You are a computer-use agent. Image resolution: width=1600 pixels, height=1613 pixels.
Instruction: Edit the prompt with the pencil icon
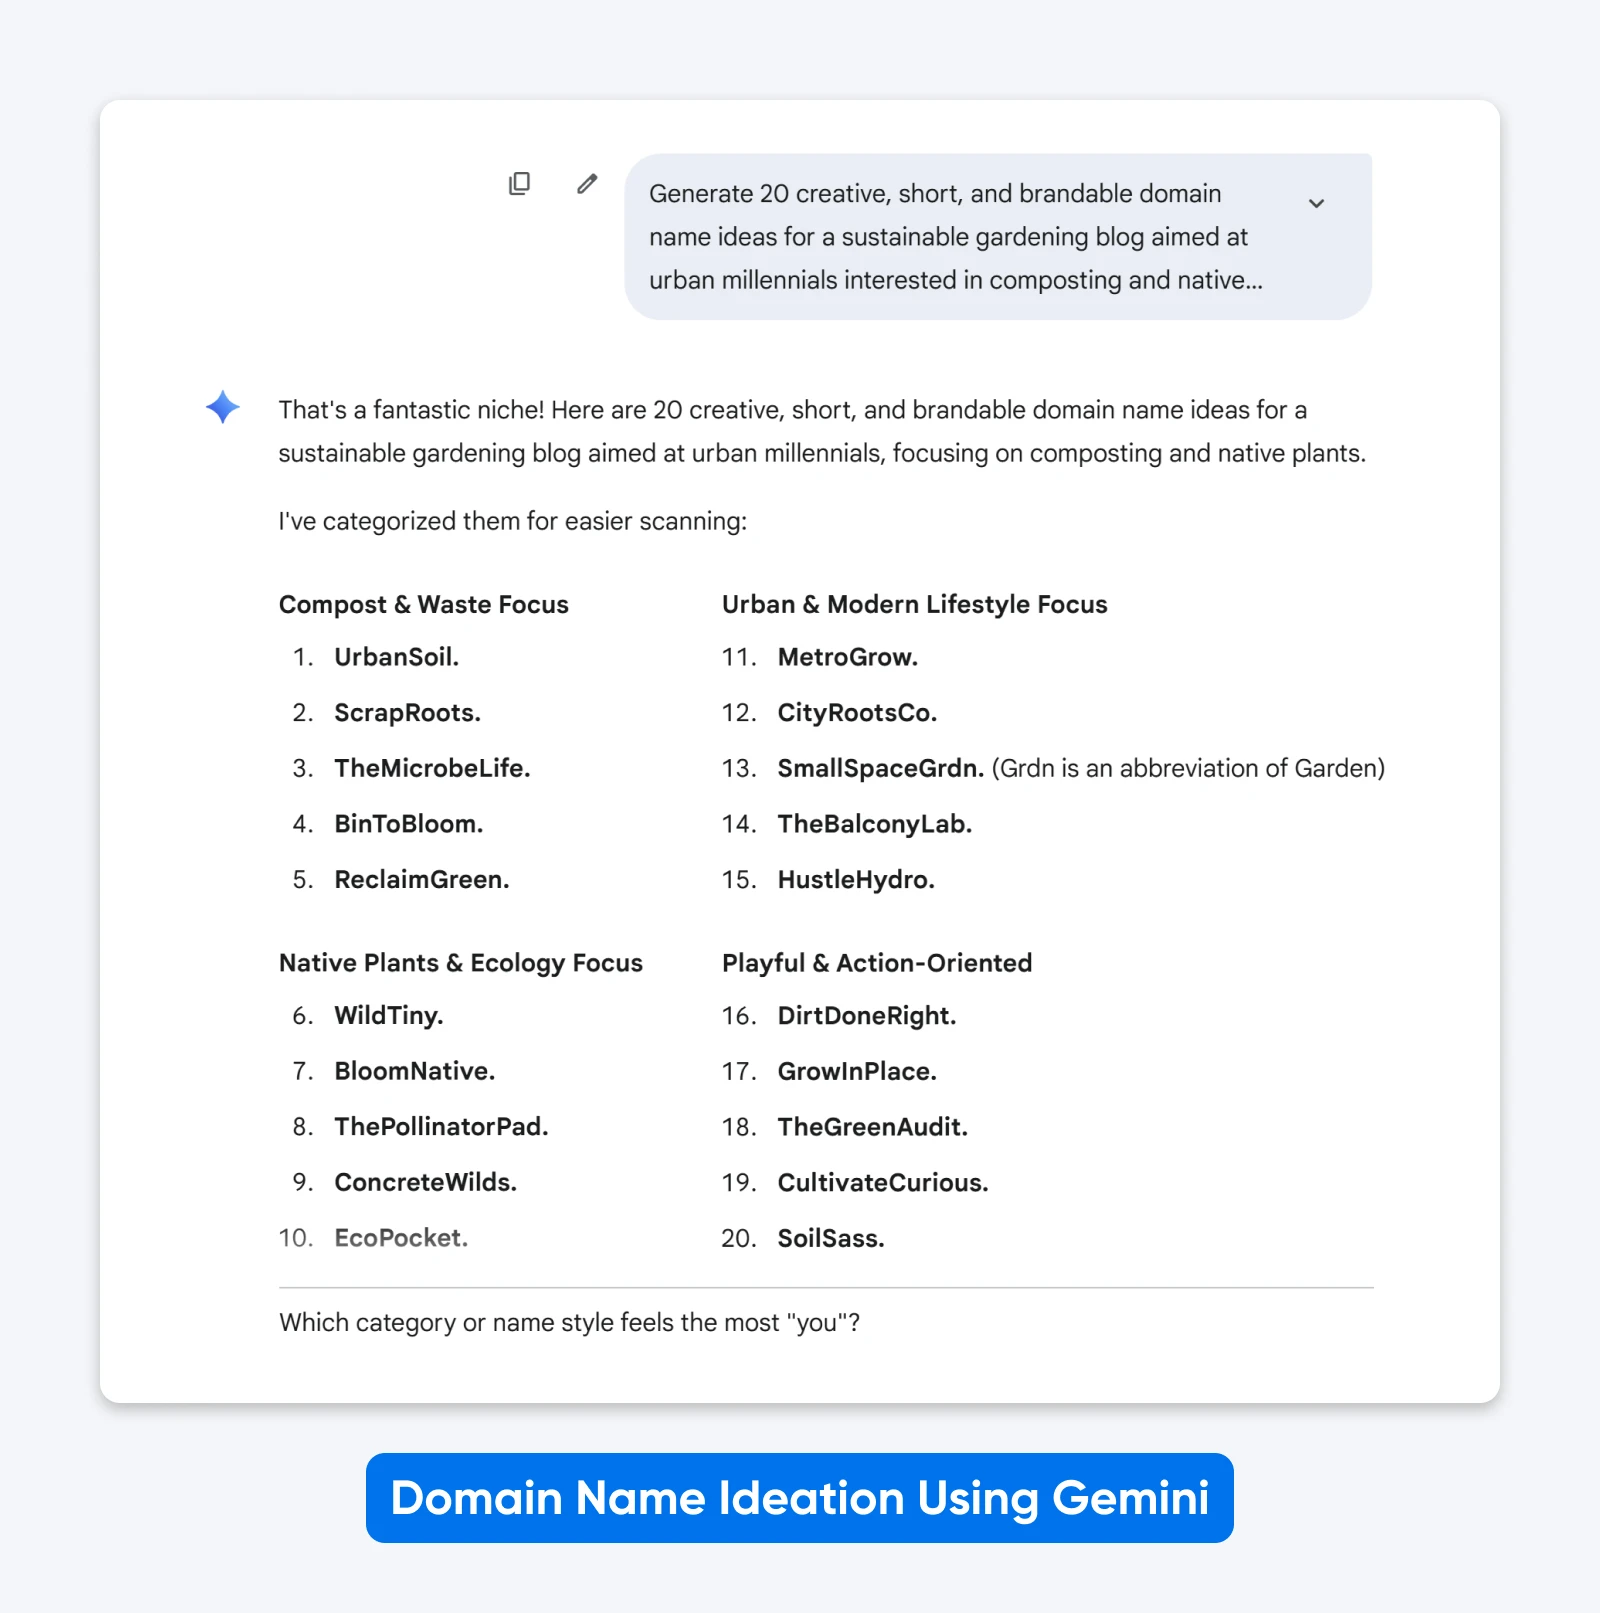tap(587, 184)
